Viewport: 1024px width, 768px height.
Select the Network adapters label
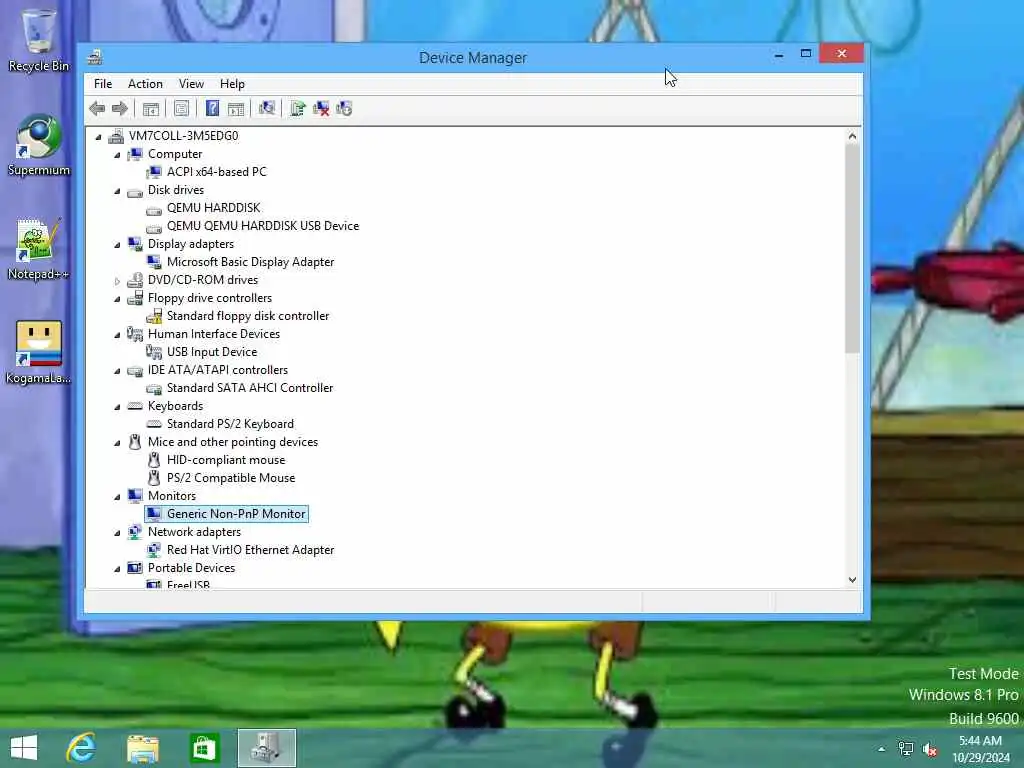click(194, 532)
